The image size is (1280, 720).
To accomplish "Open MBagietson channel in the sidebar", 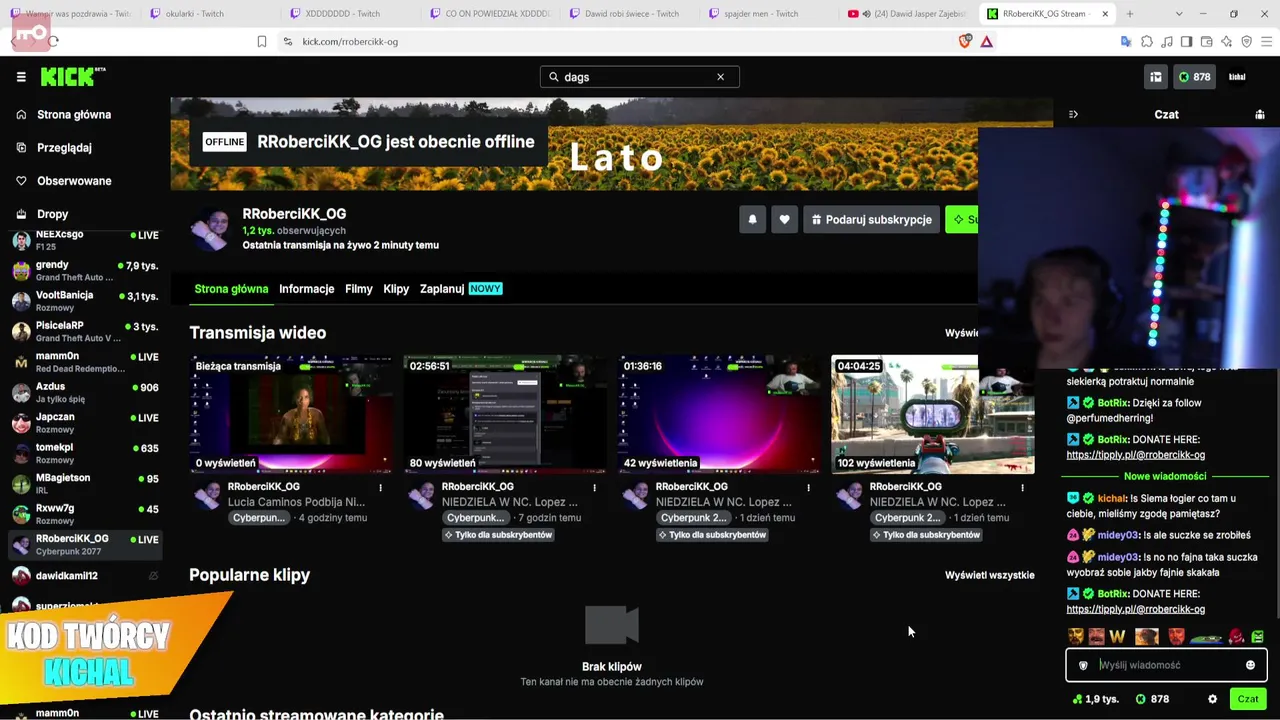I will 85,484.
